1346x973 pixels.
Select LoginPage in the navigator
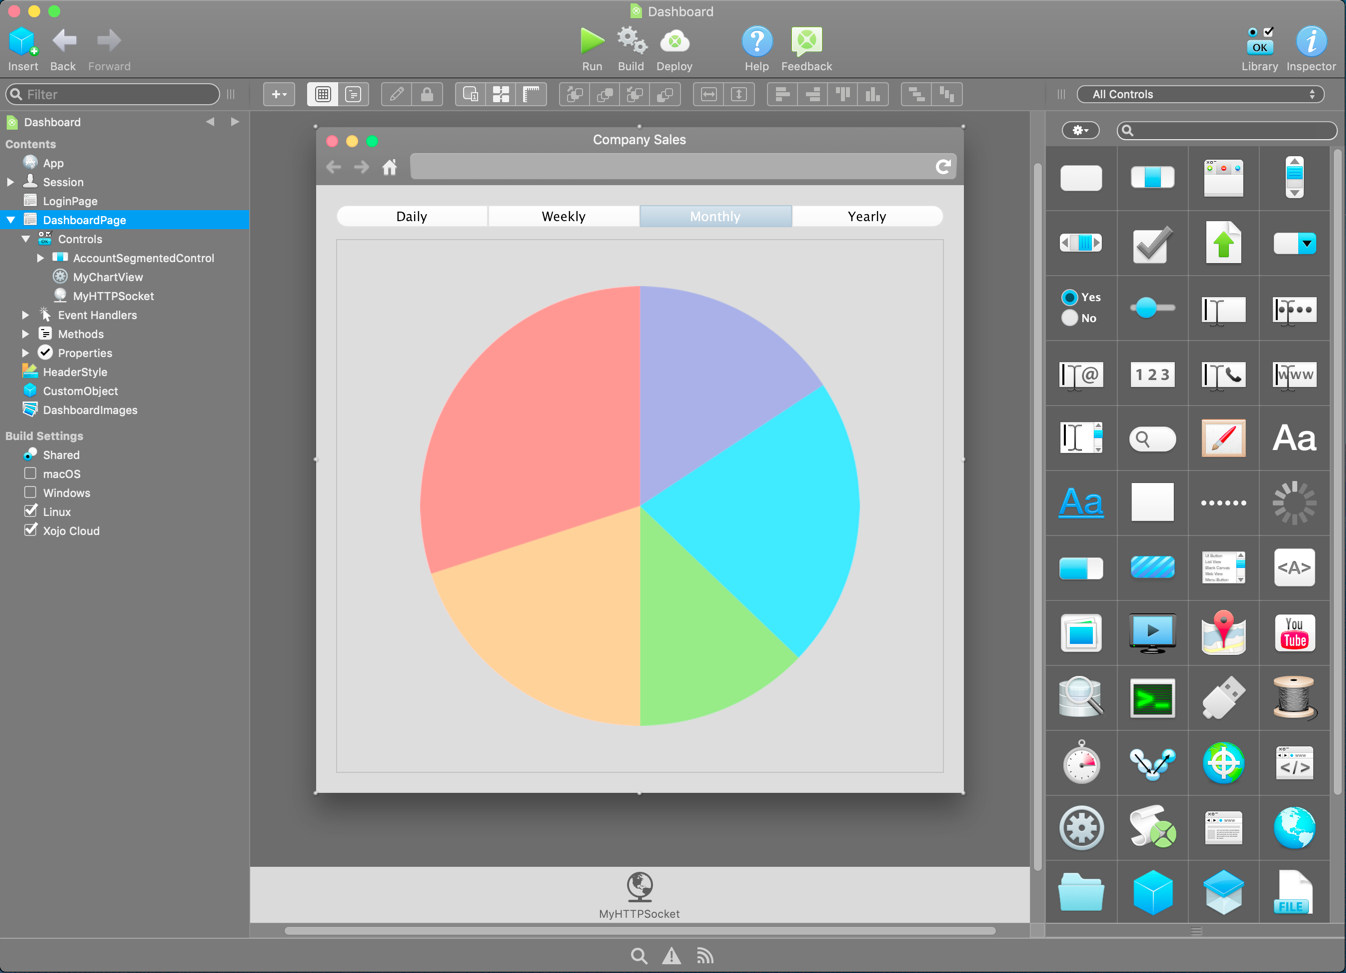tap(70, 201)
